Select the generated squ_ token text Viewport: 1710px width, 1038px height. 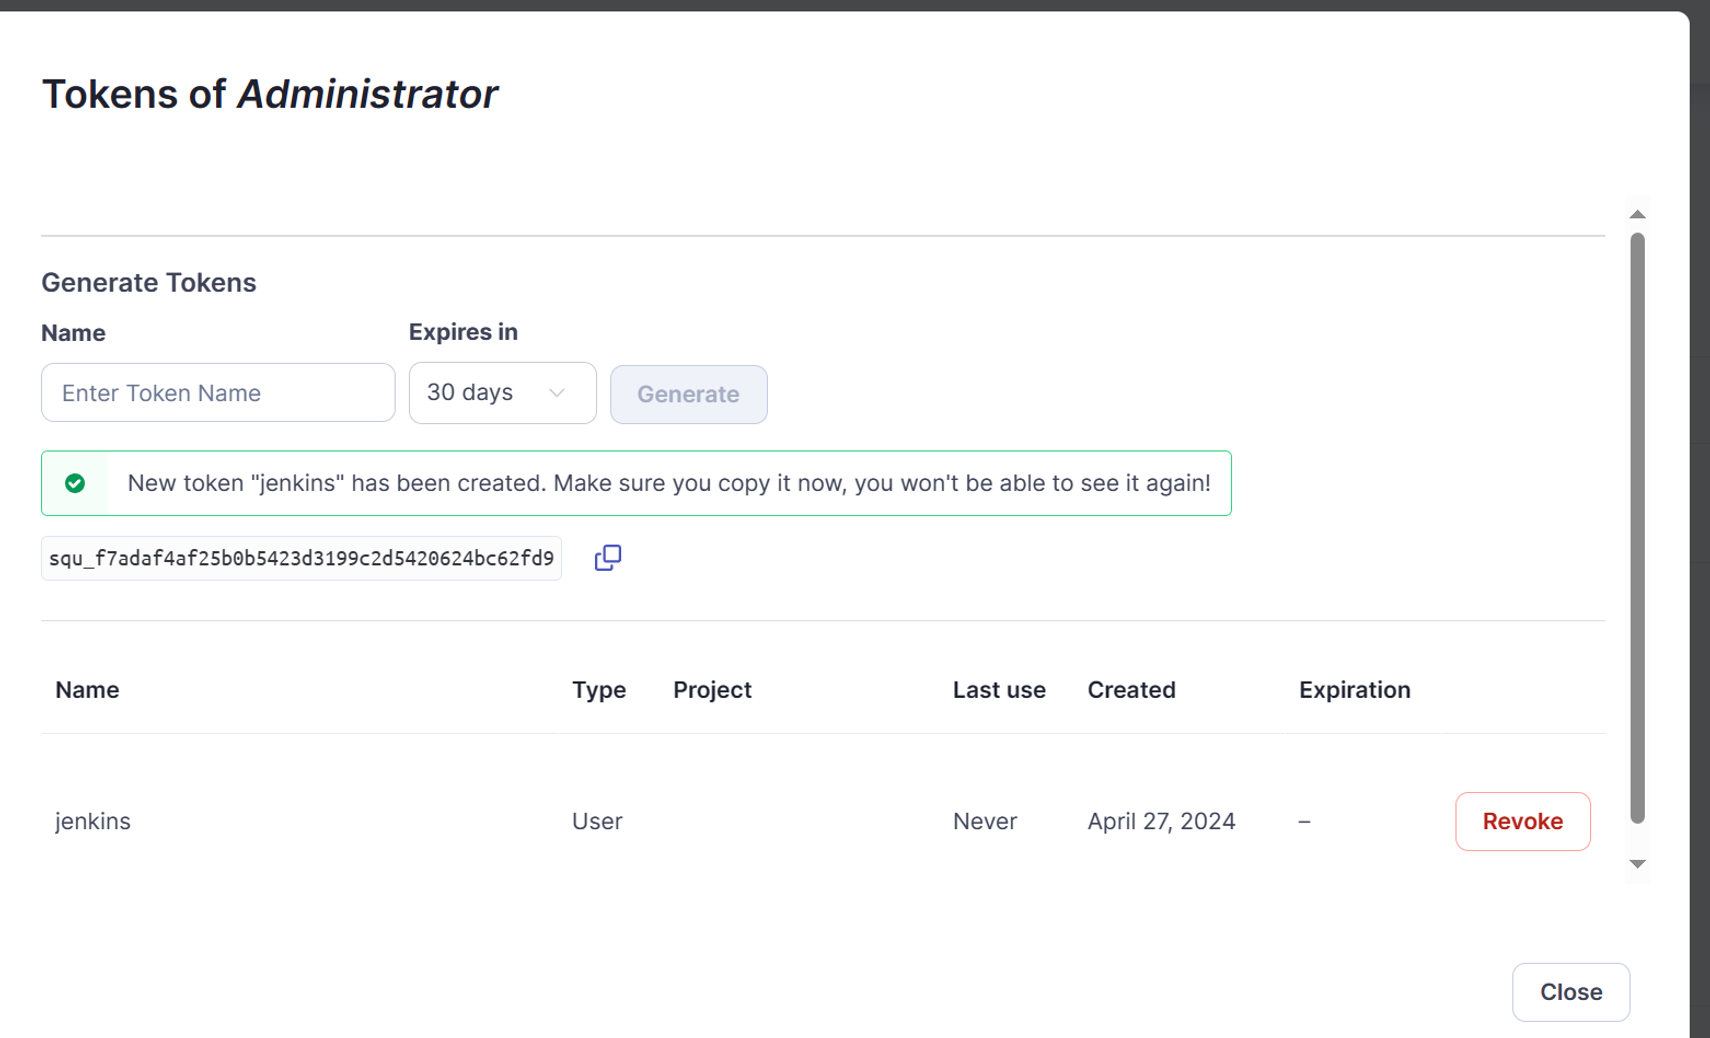(301, 558)
